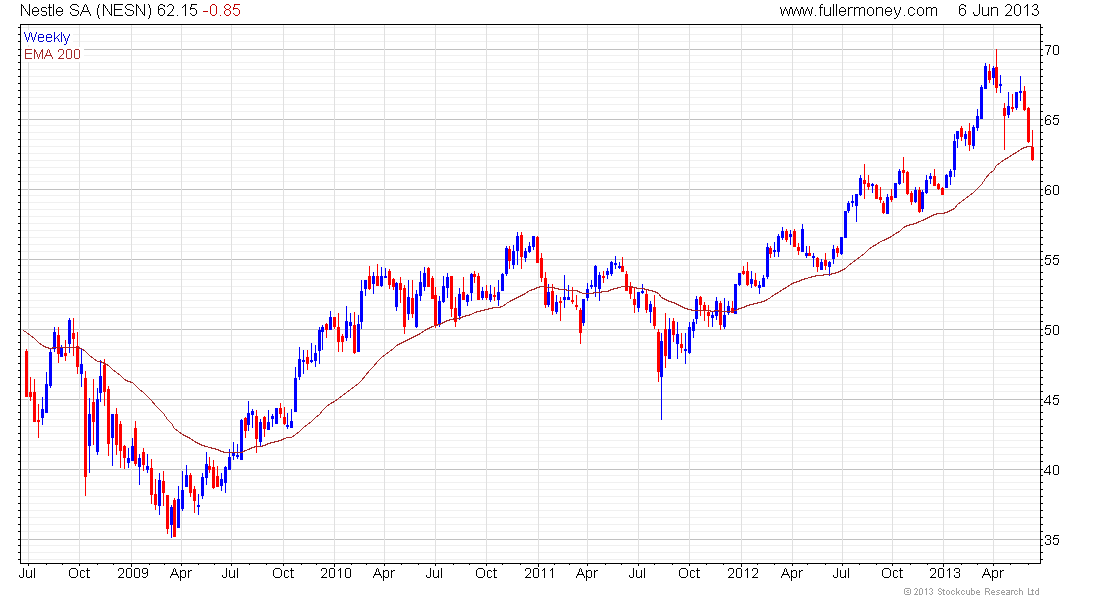This screenshot has width=1100, height=600.
Task: Click the red change value -0.85
Action: (x=221, y=11)
